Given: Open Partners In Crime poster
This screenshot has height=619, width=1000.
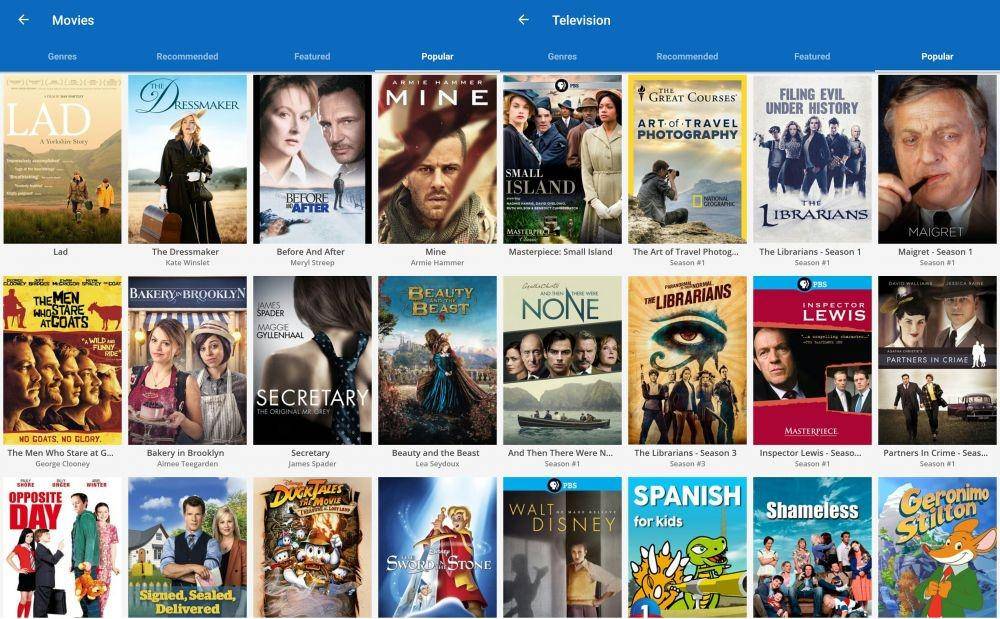Looking at the screenshot, I should [x=938, y=360].
